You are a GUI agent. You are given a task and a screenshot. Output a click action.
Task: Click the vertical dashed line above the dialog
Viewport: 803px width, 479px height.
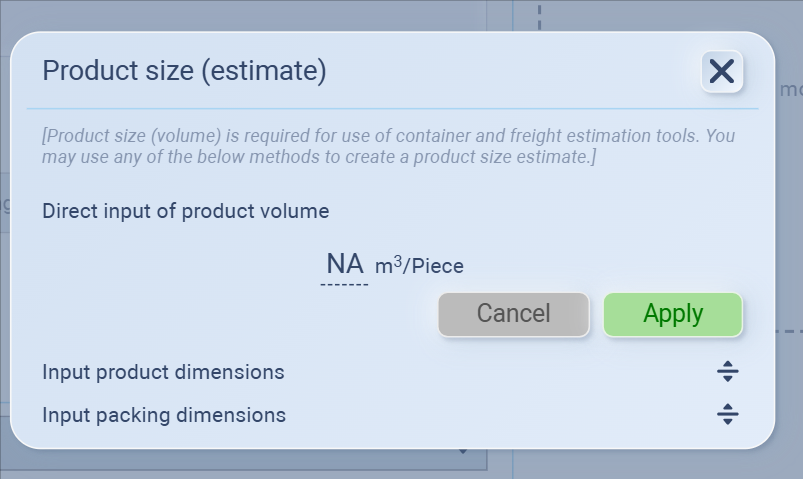[539, 15]
